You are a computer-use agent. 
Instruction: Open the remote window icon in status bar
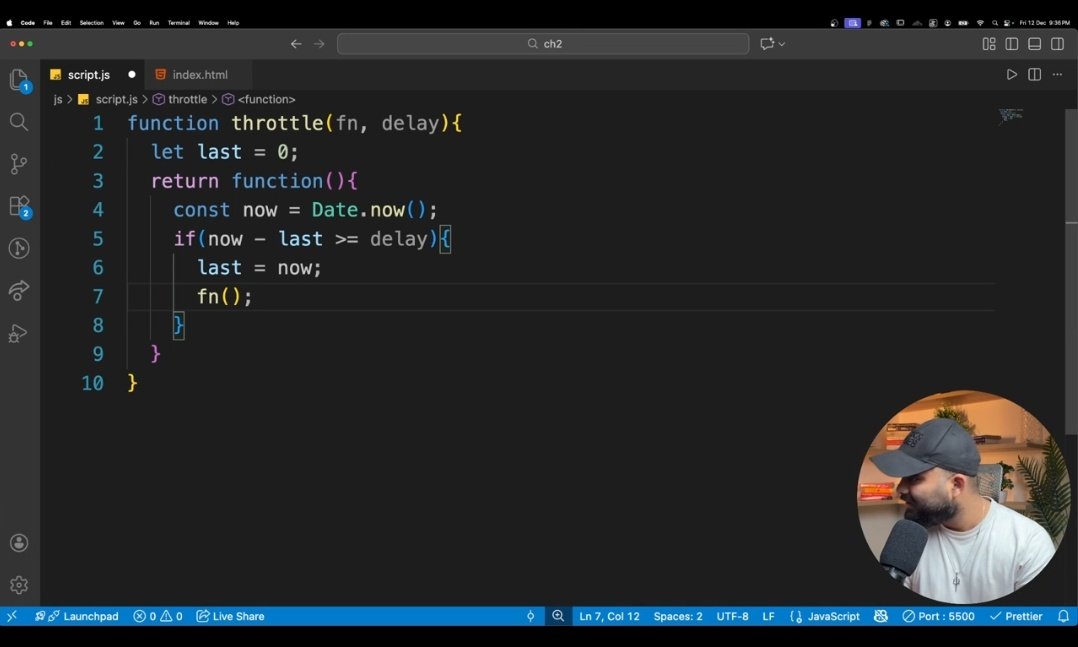(12, 616)
